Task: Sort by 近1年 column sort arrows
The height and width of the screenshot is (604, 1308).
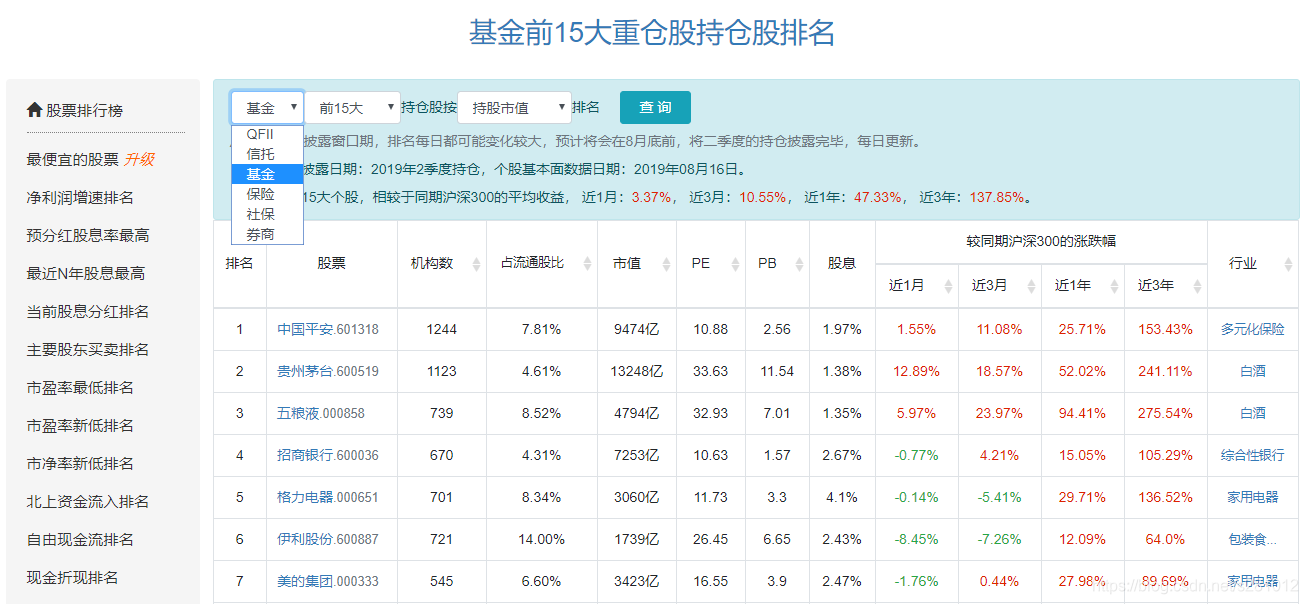Action: click(1114, 286)
